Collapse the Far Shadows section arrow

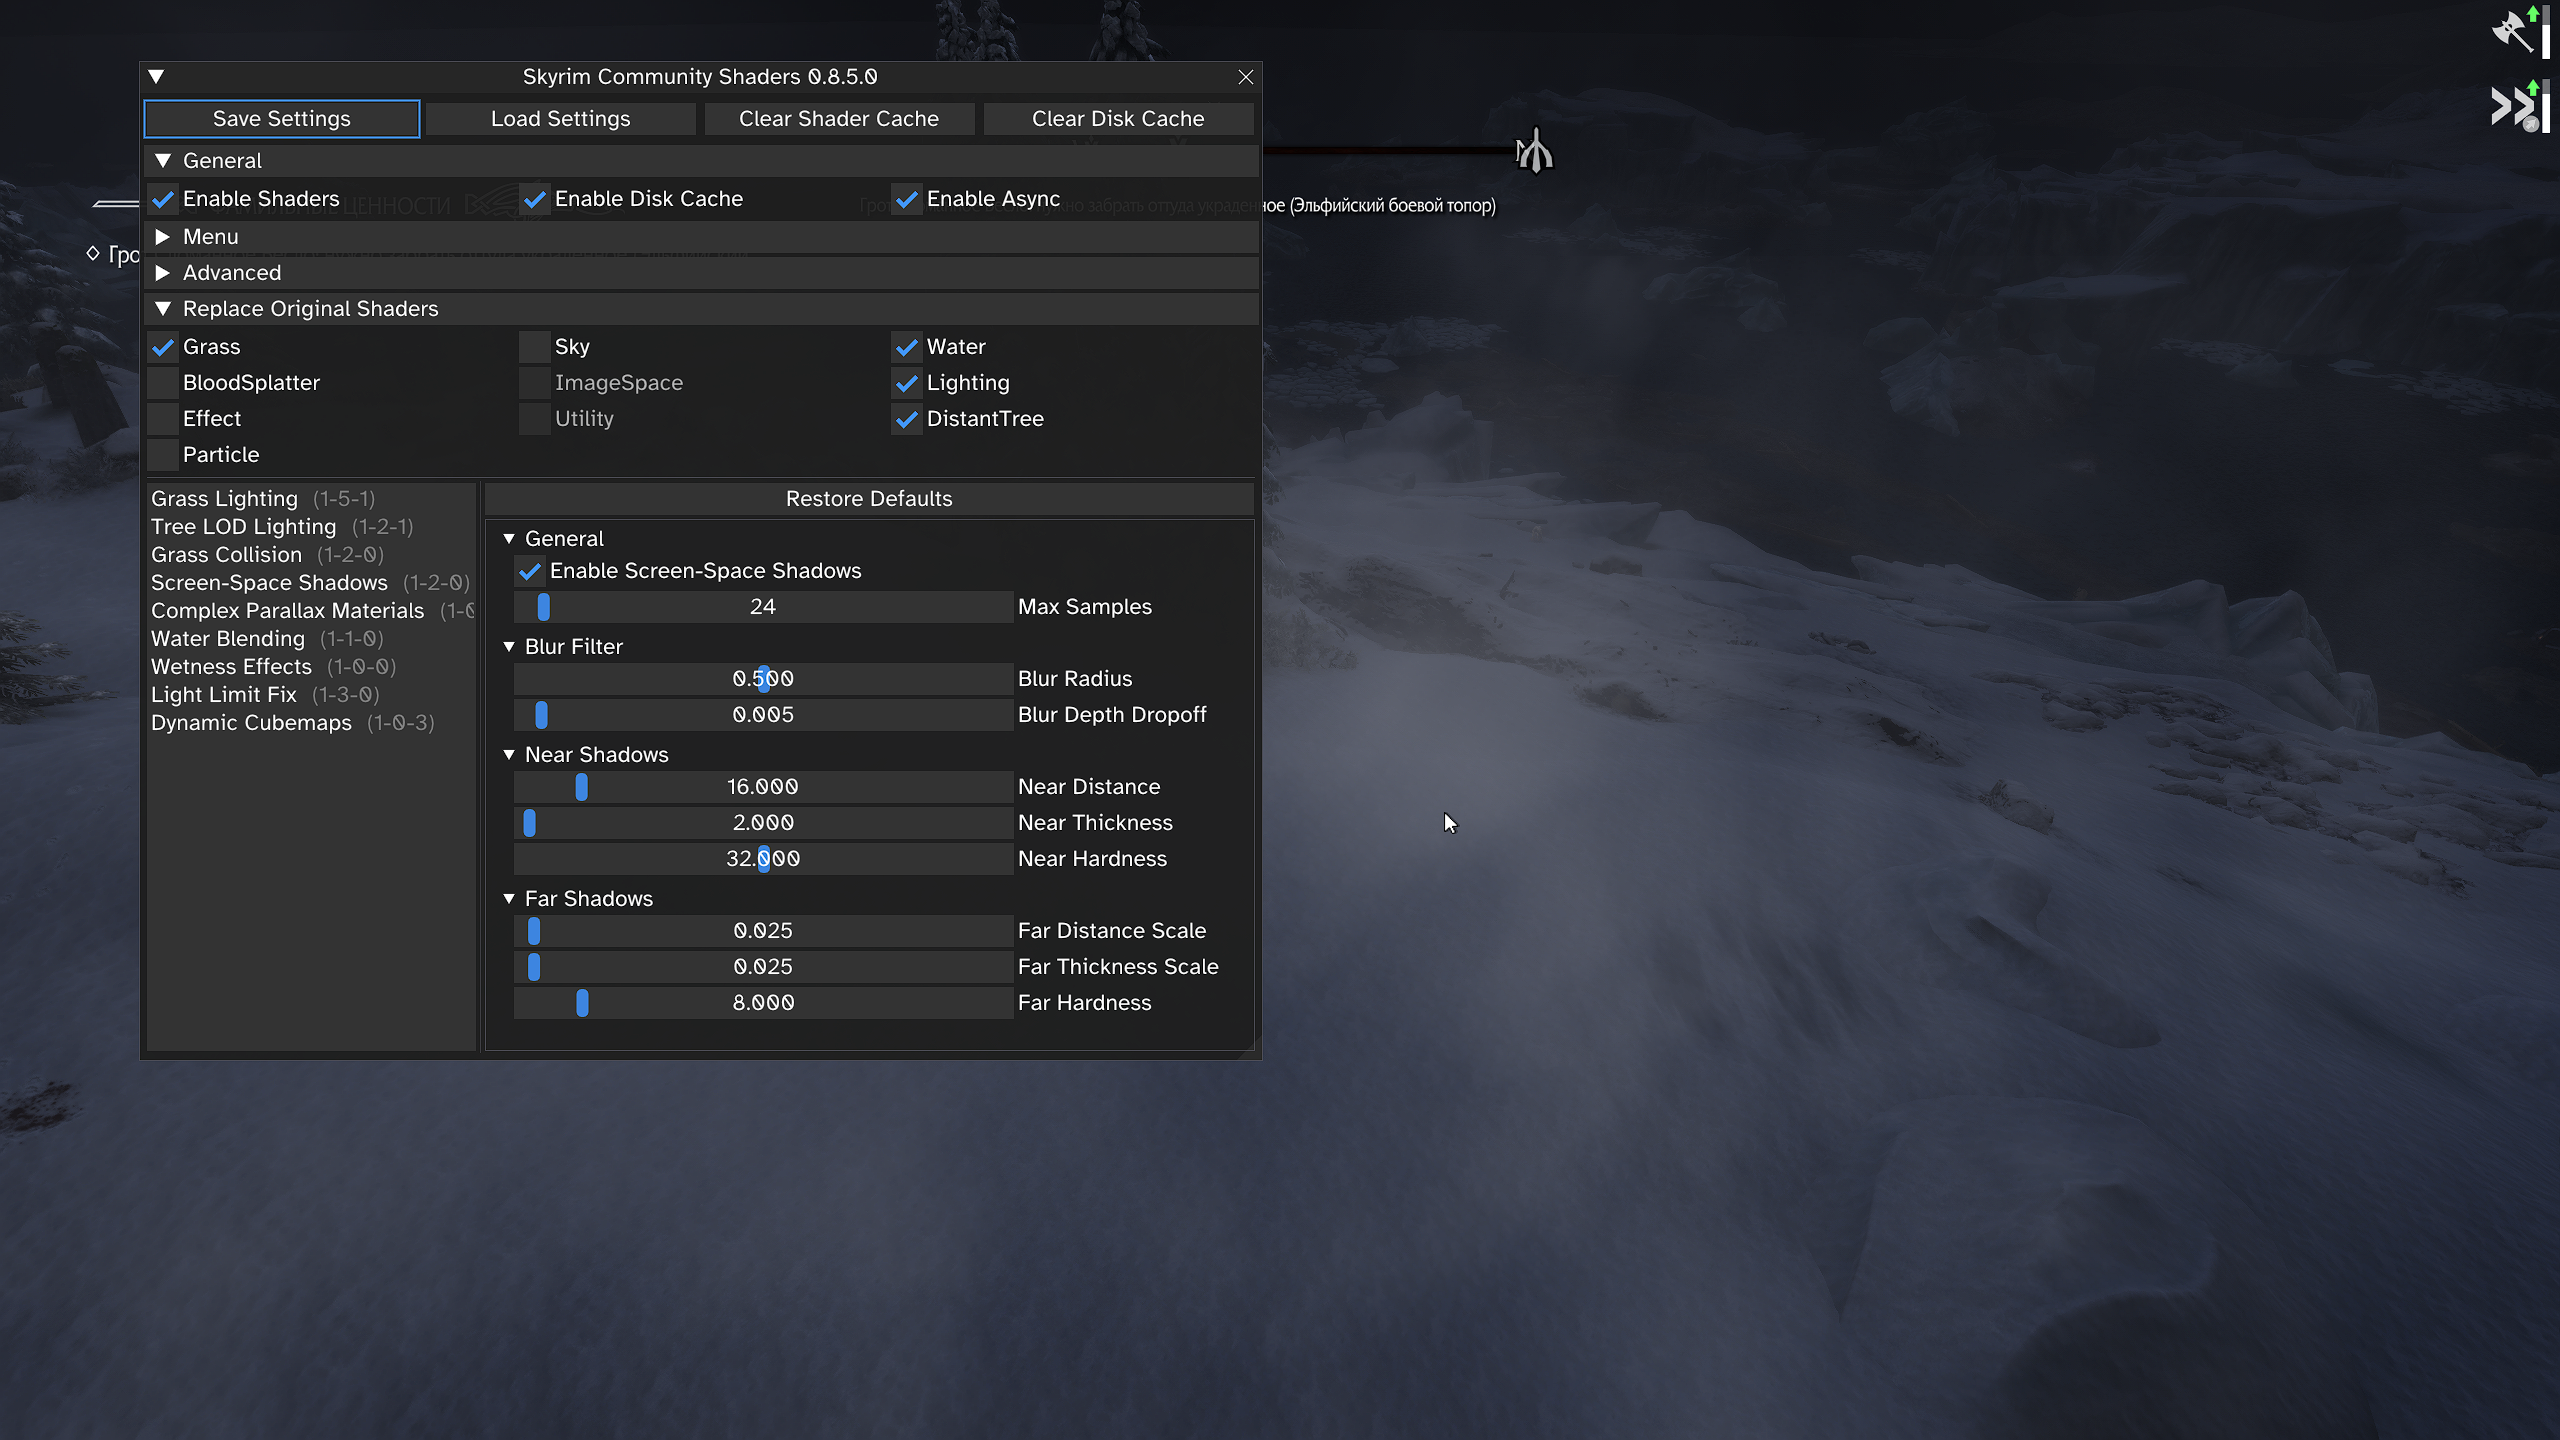pos(509,899)
